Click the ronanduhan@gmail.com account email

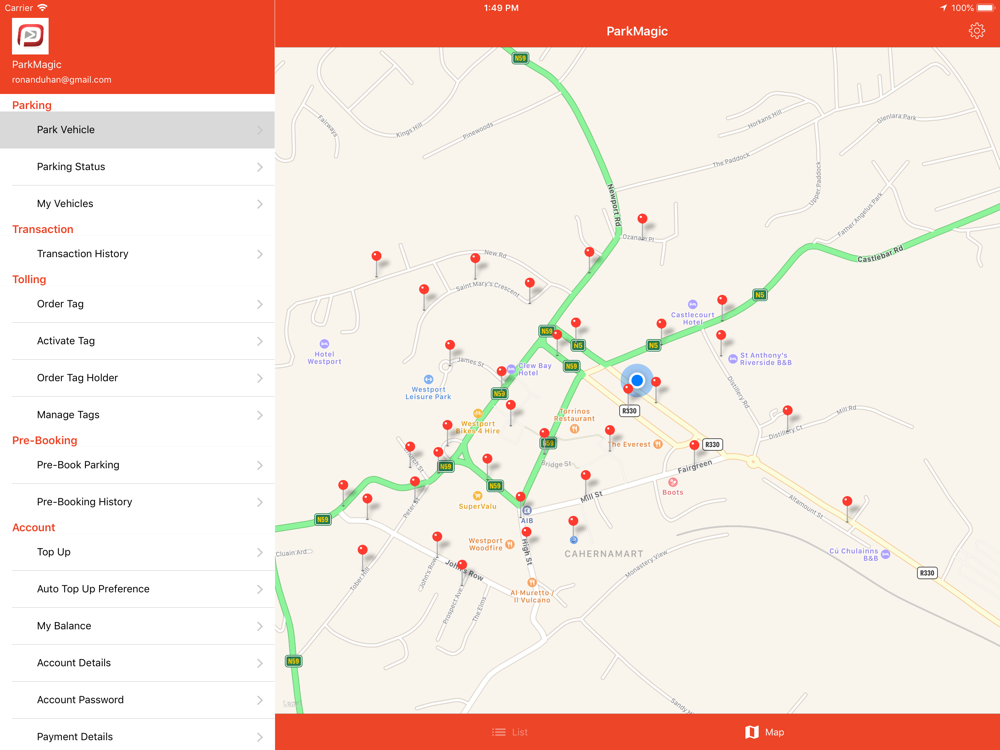[61, 80]
